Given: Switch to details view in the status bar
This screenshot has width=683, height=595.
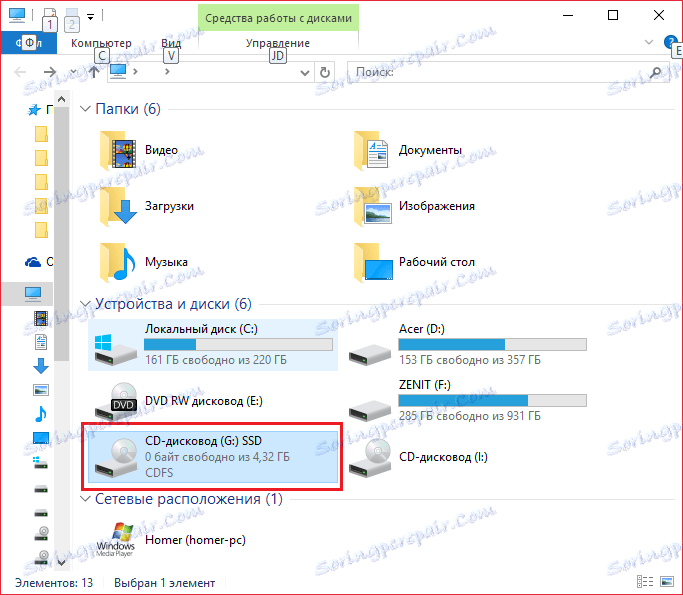Looking at the screenshot, I should pyautogui.click(x=645, y=581).
